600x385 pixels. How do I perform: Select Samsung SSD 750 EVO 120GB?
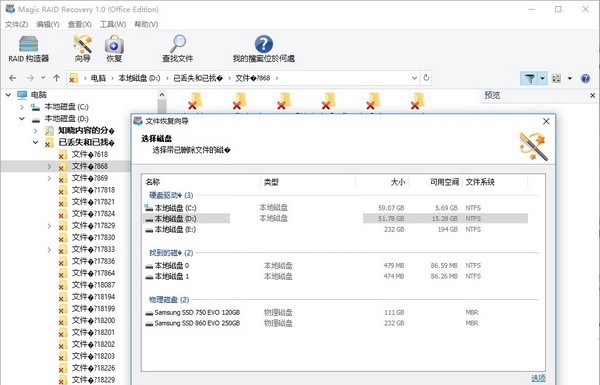335,312
